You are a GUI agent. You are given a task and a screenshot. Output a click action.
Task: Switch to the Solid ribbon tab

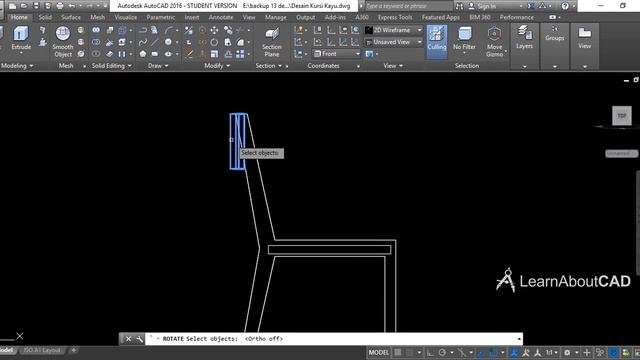pos(45,17)
